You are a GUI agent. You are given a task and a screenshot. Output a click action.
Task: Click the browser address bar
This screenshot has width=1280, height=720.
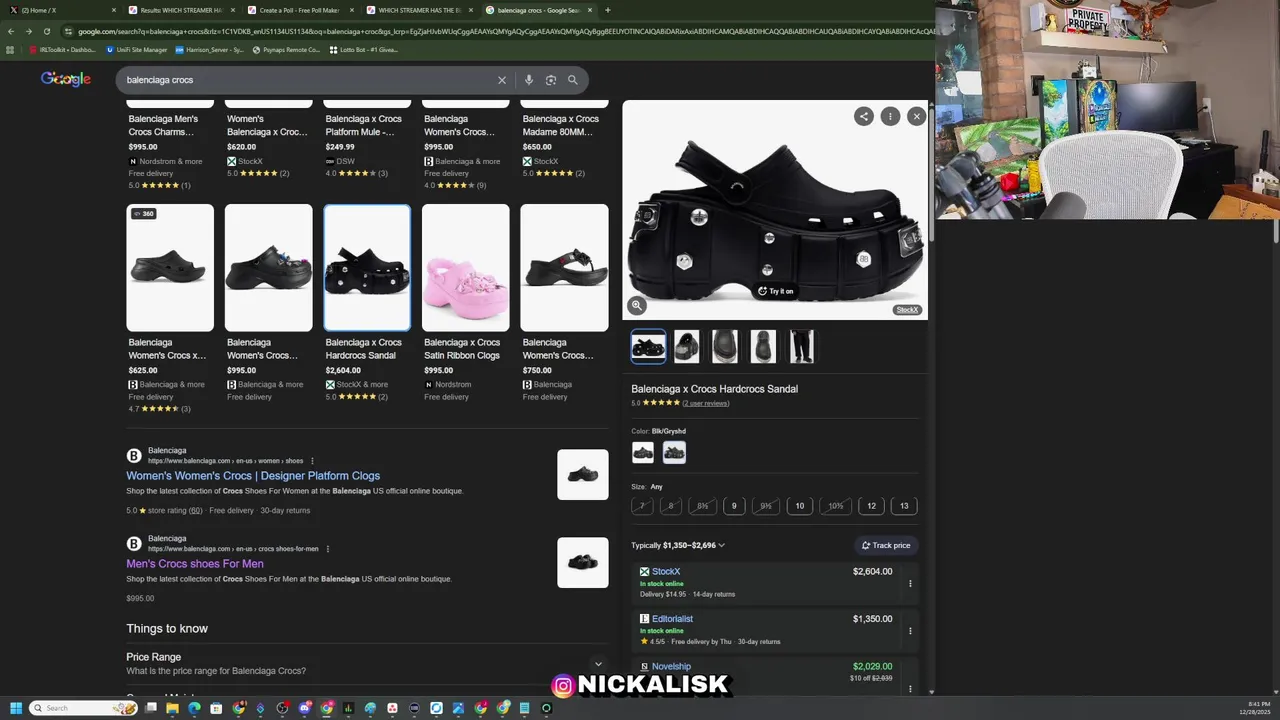point(500,31)
